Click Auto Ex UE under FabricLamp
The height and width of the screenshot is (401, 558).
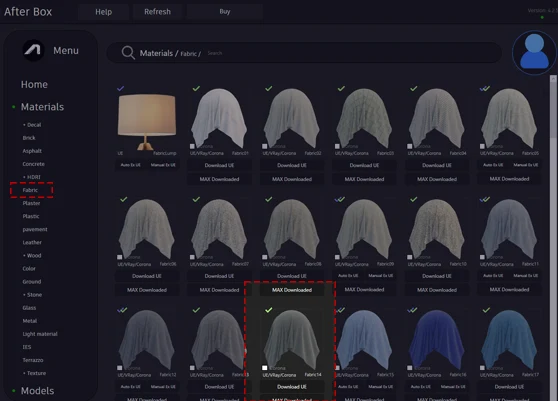coord(130,165)
